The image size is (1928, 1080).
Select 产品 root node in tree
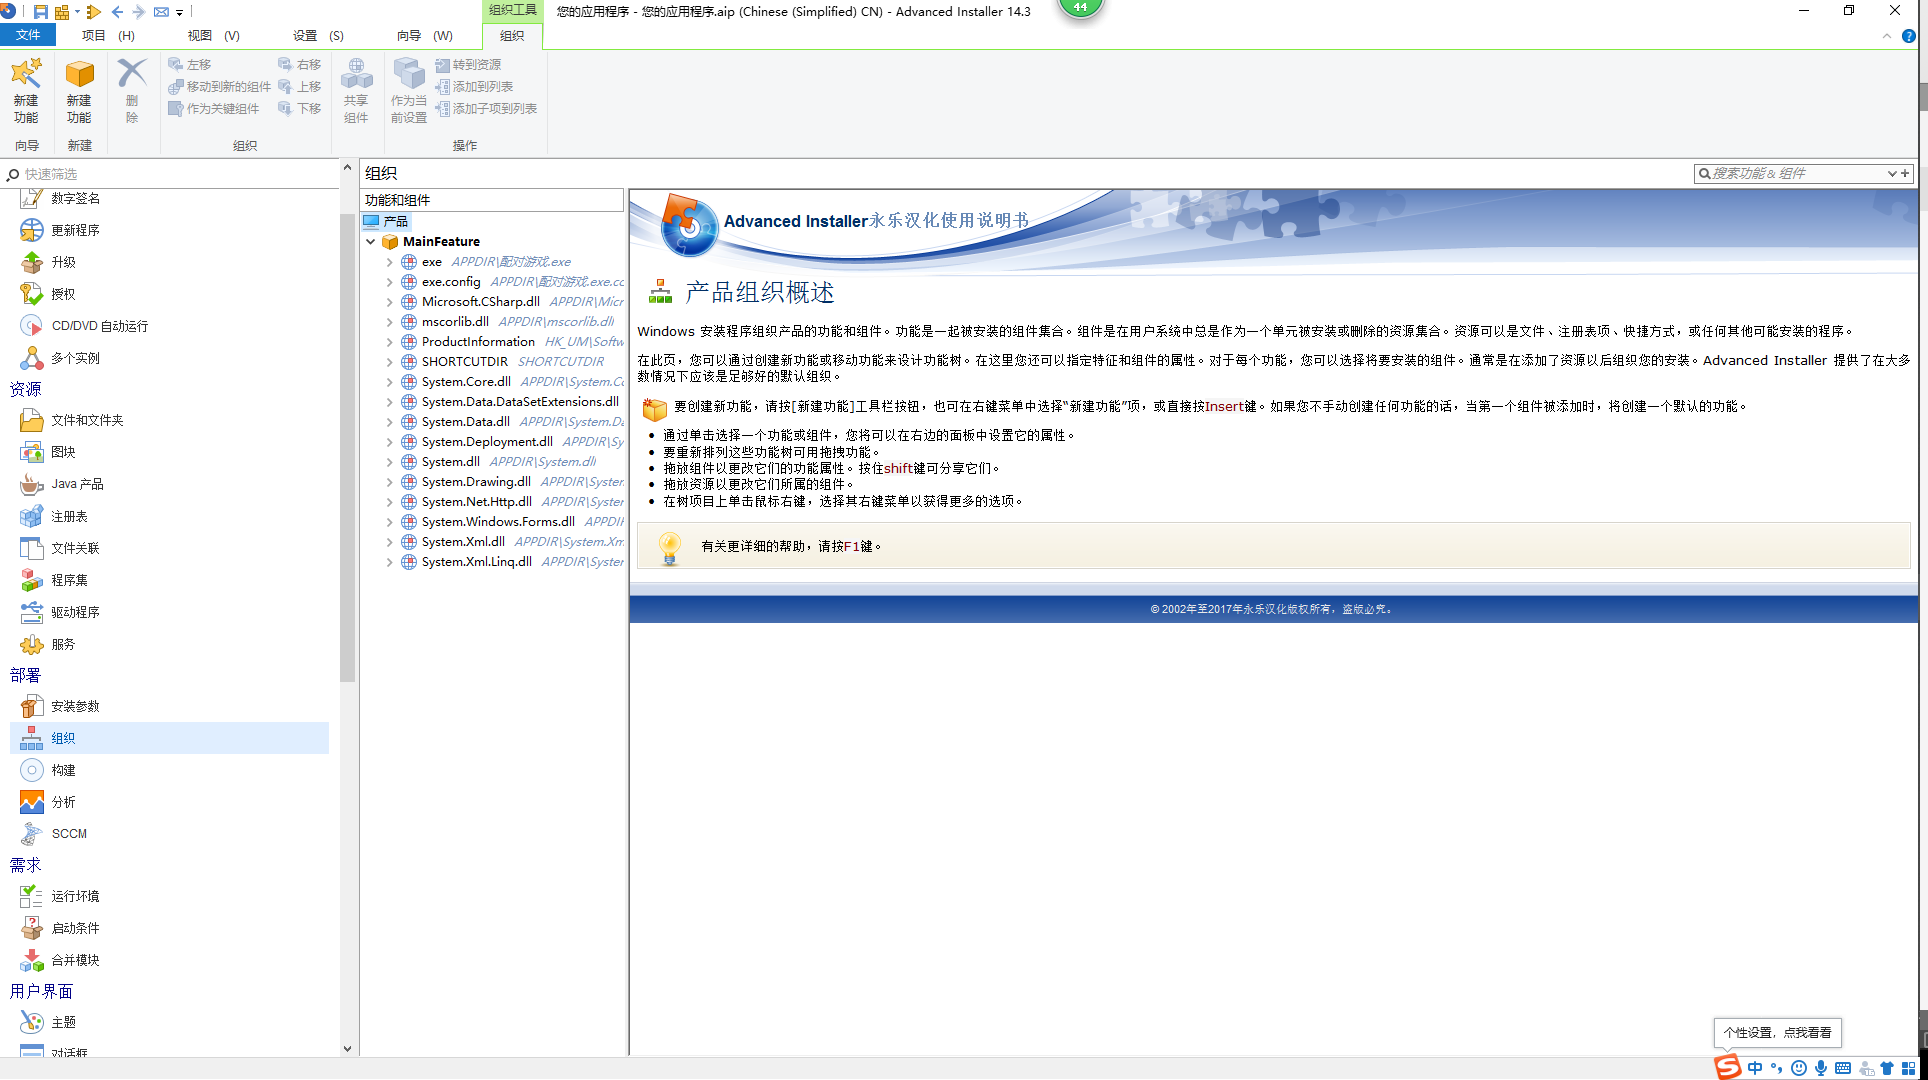386,222
